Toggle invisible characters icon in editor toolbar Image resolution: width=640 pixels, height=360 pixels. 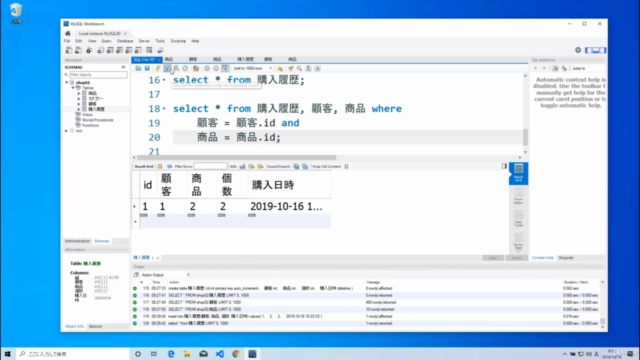click(x=309, y=69)
